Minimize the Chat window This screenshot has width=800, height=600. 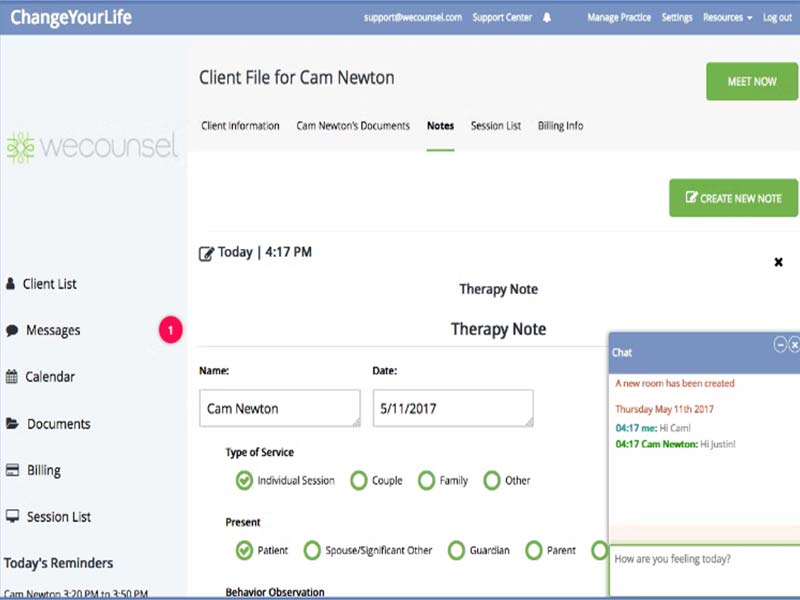coord(780,345)
